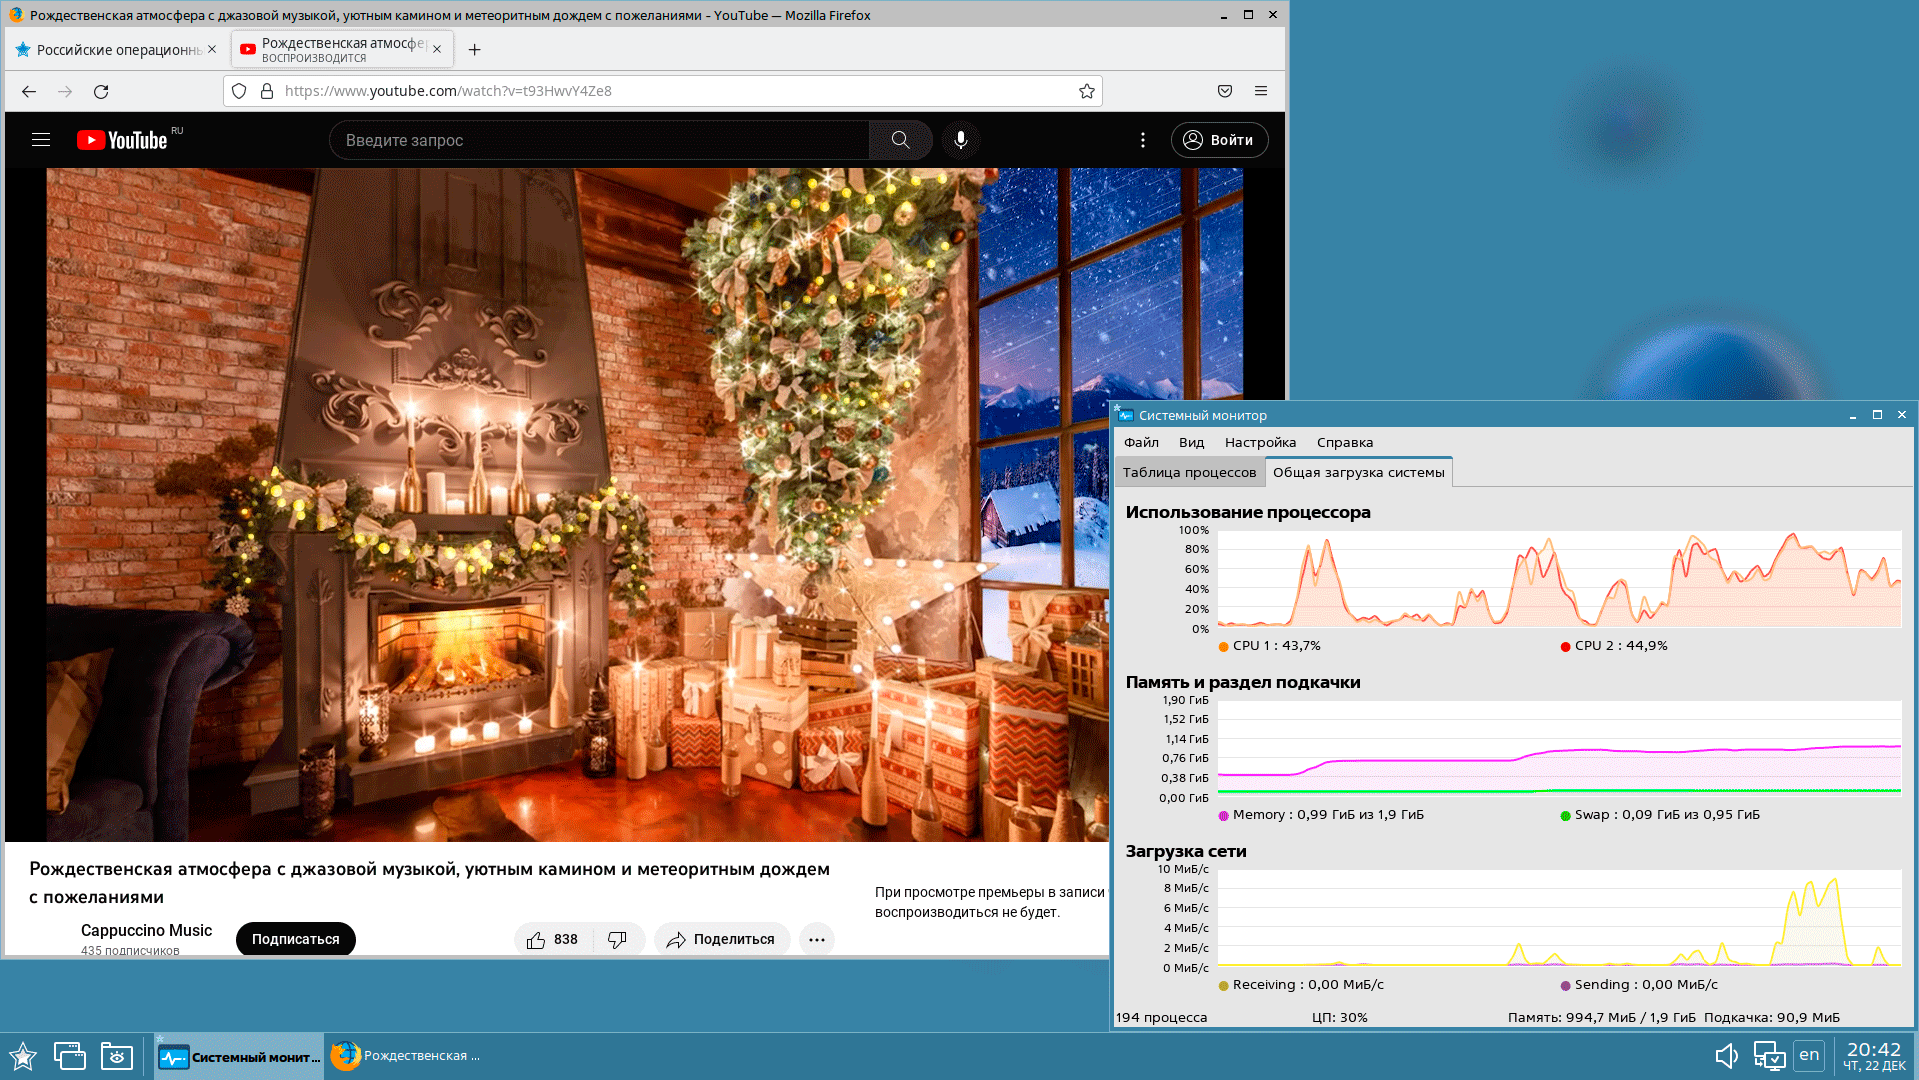Bookmark this page with the star icon

click(1086, 91)
